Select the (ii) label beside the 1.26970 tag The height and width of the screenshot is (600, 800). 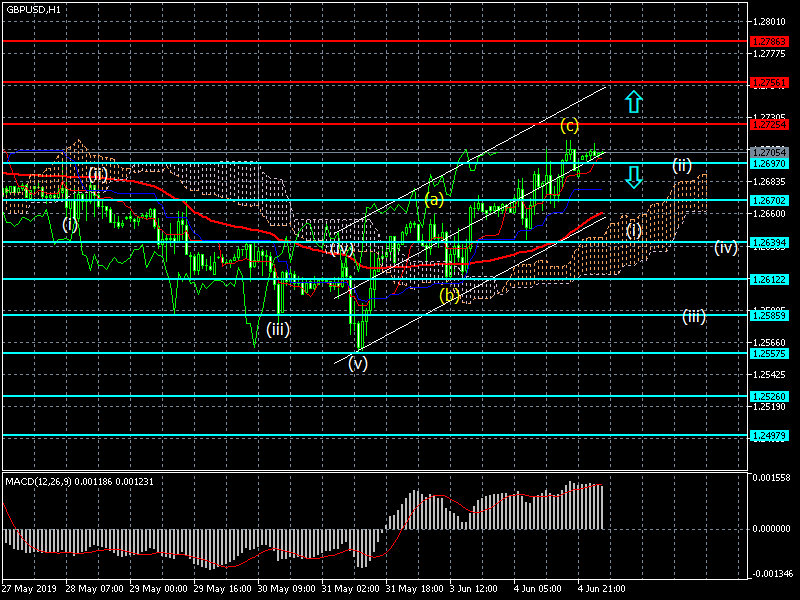click(x=682, y=165)
